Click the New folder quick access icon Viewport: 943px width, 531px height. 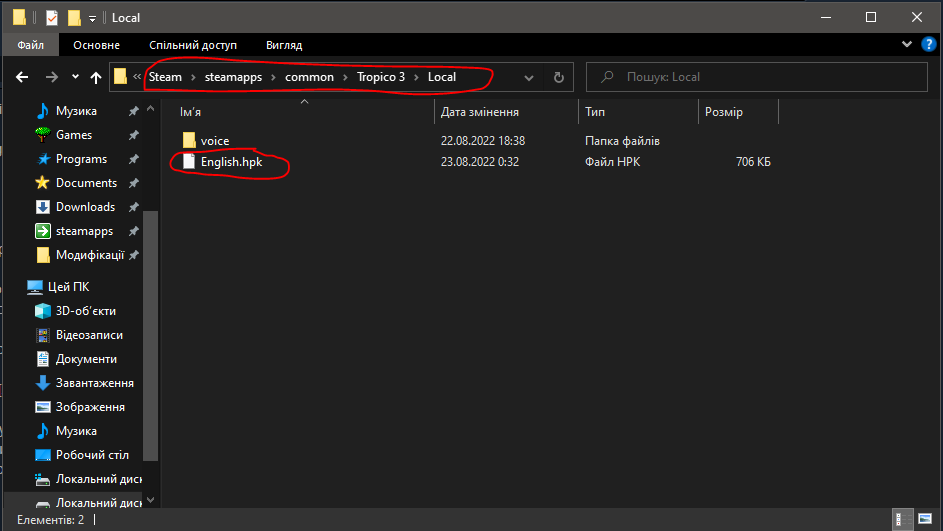click(74, 18)
